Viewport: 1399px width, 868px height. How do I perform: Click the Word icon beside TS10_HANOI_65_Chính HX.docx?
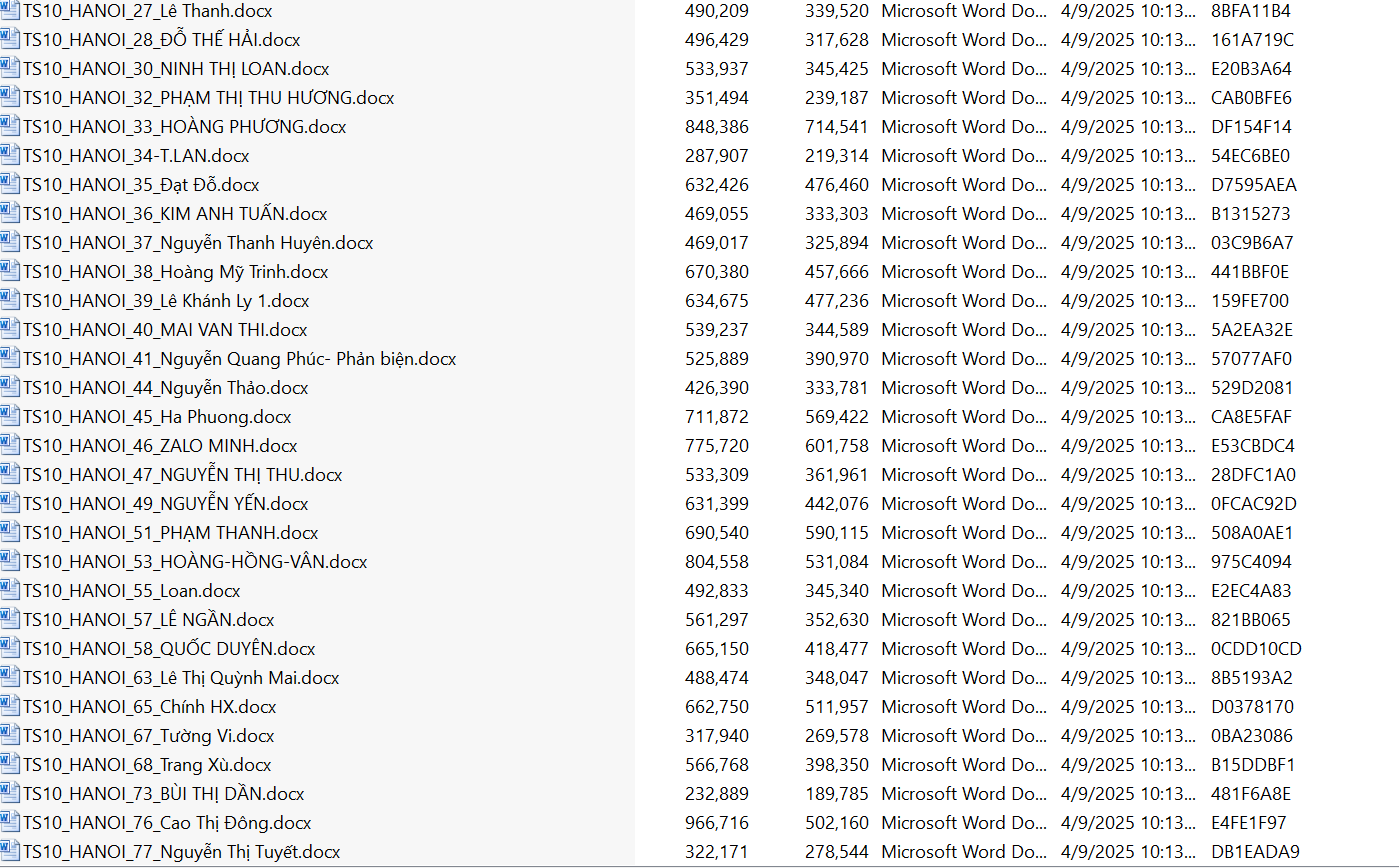pyautogui.click(x=10, y=707)
